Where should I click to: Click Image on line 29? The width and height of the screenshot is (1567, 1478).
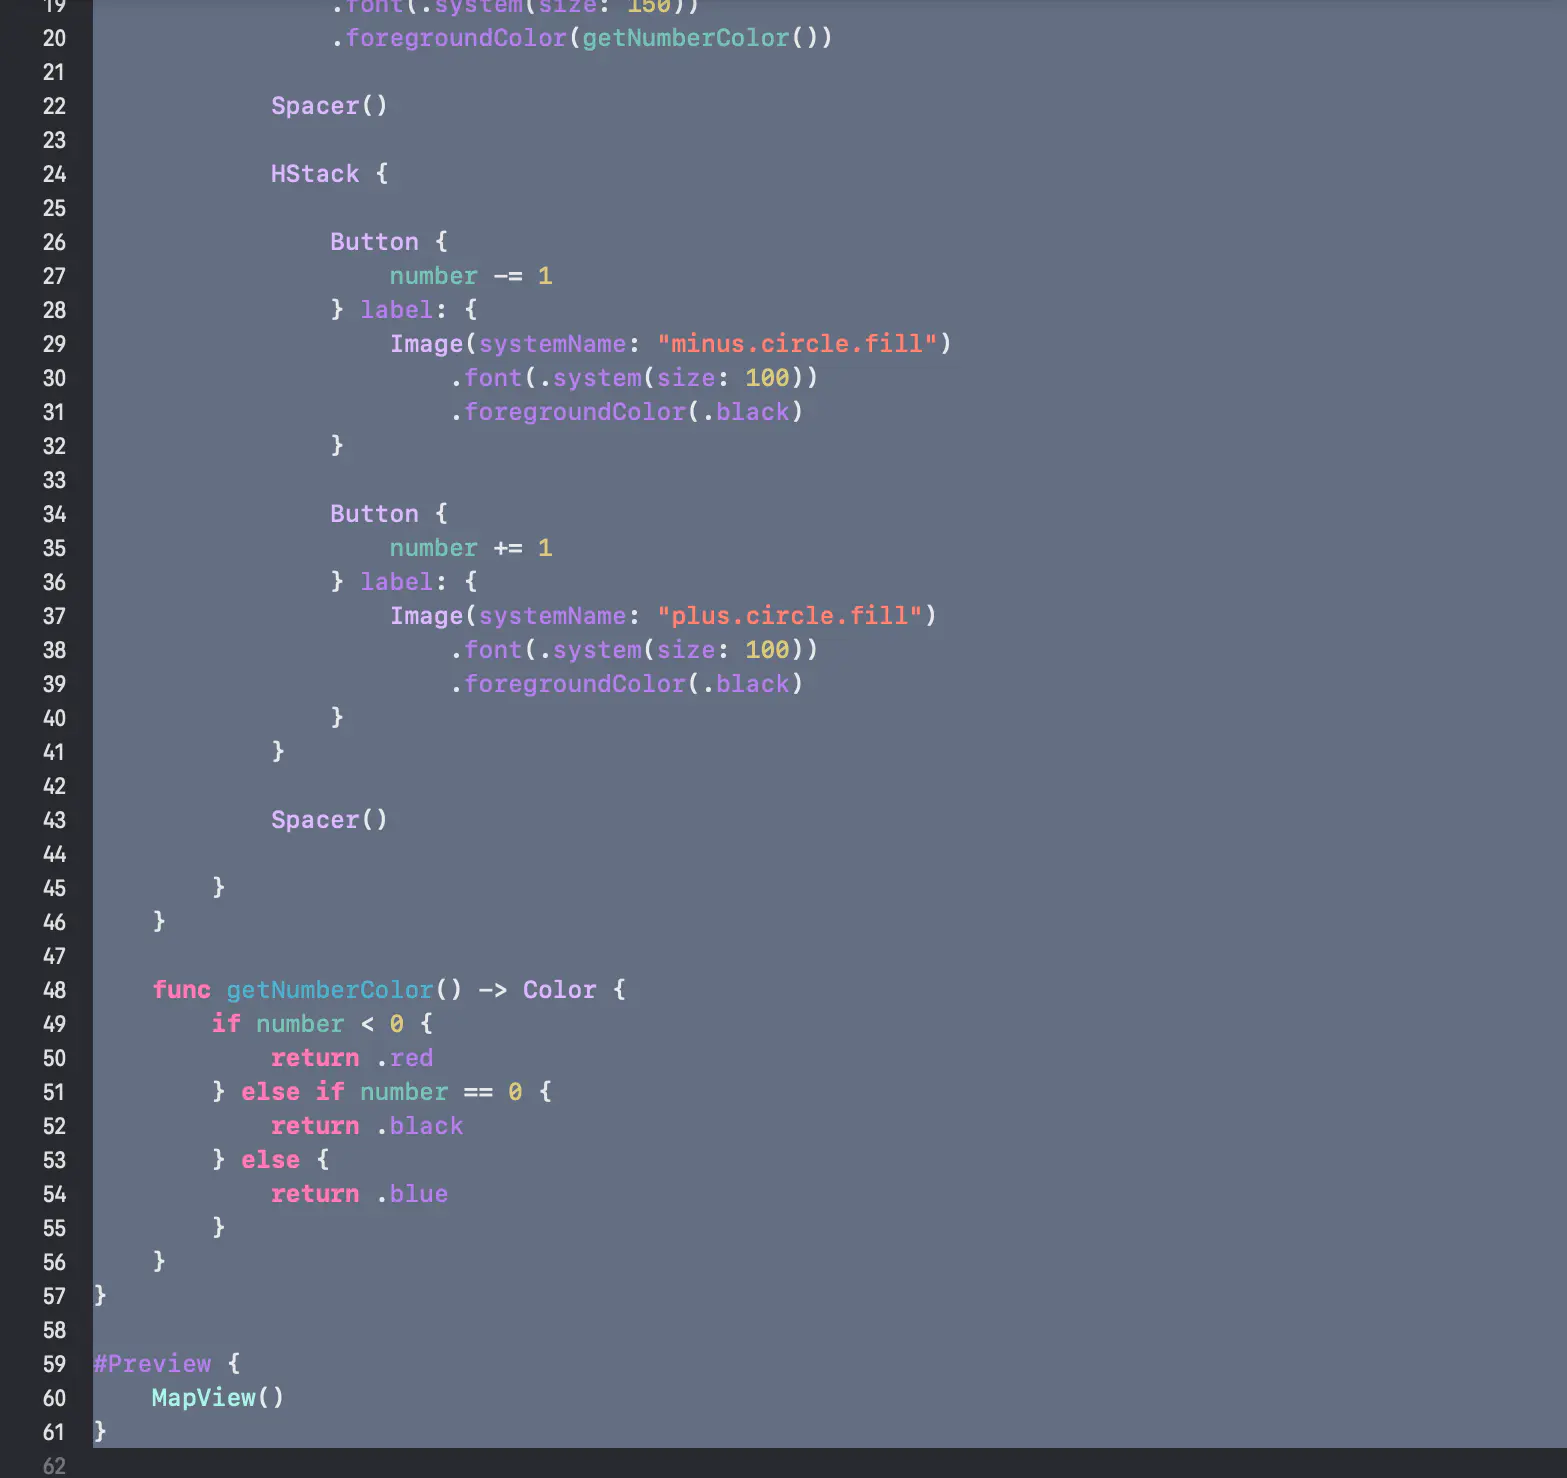point(427,344)
